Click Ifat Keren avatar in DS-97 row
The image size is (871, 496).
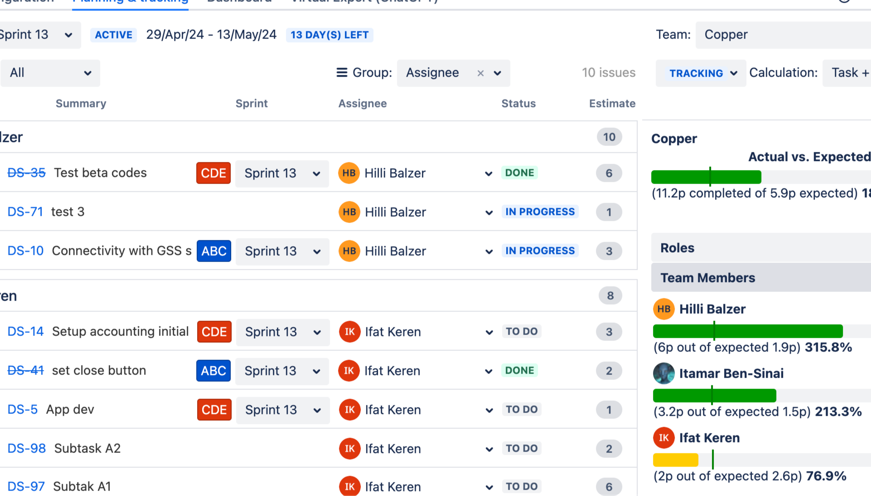(x=349, y=486)
